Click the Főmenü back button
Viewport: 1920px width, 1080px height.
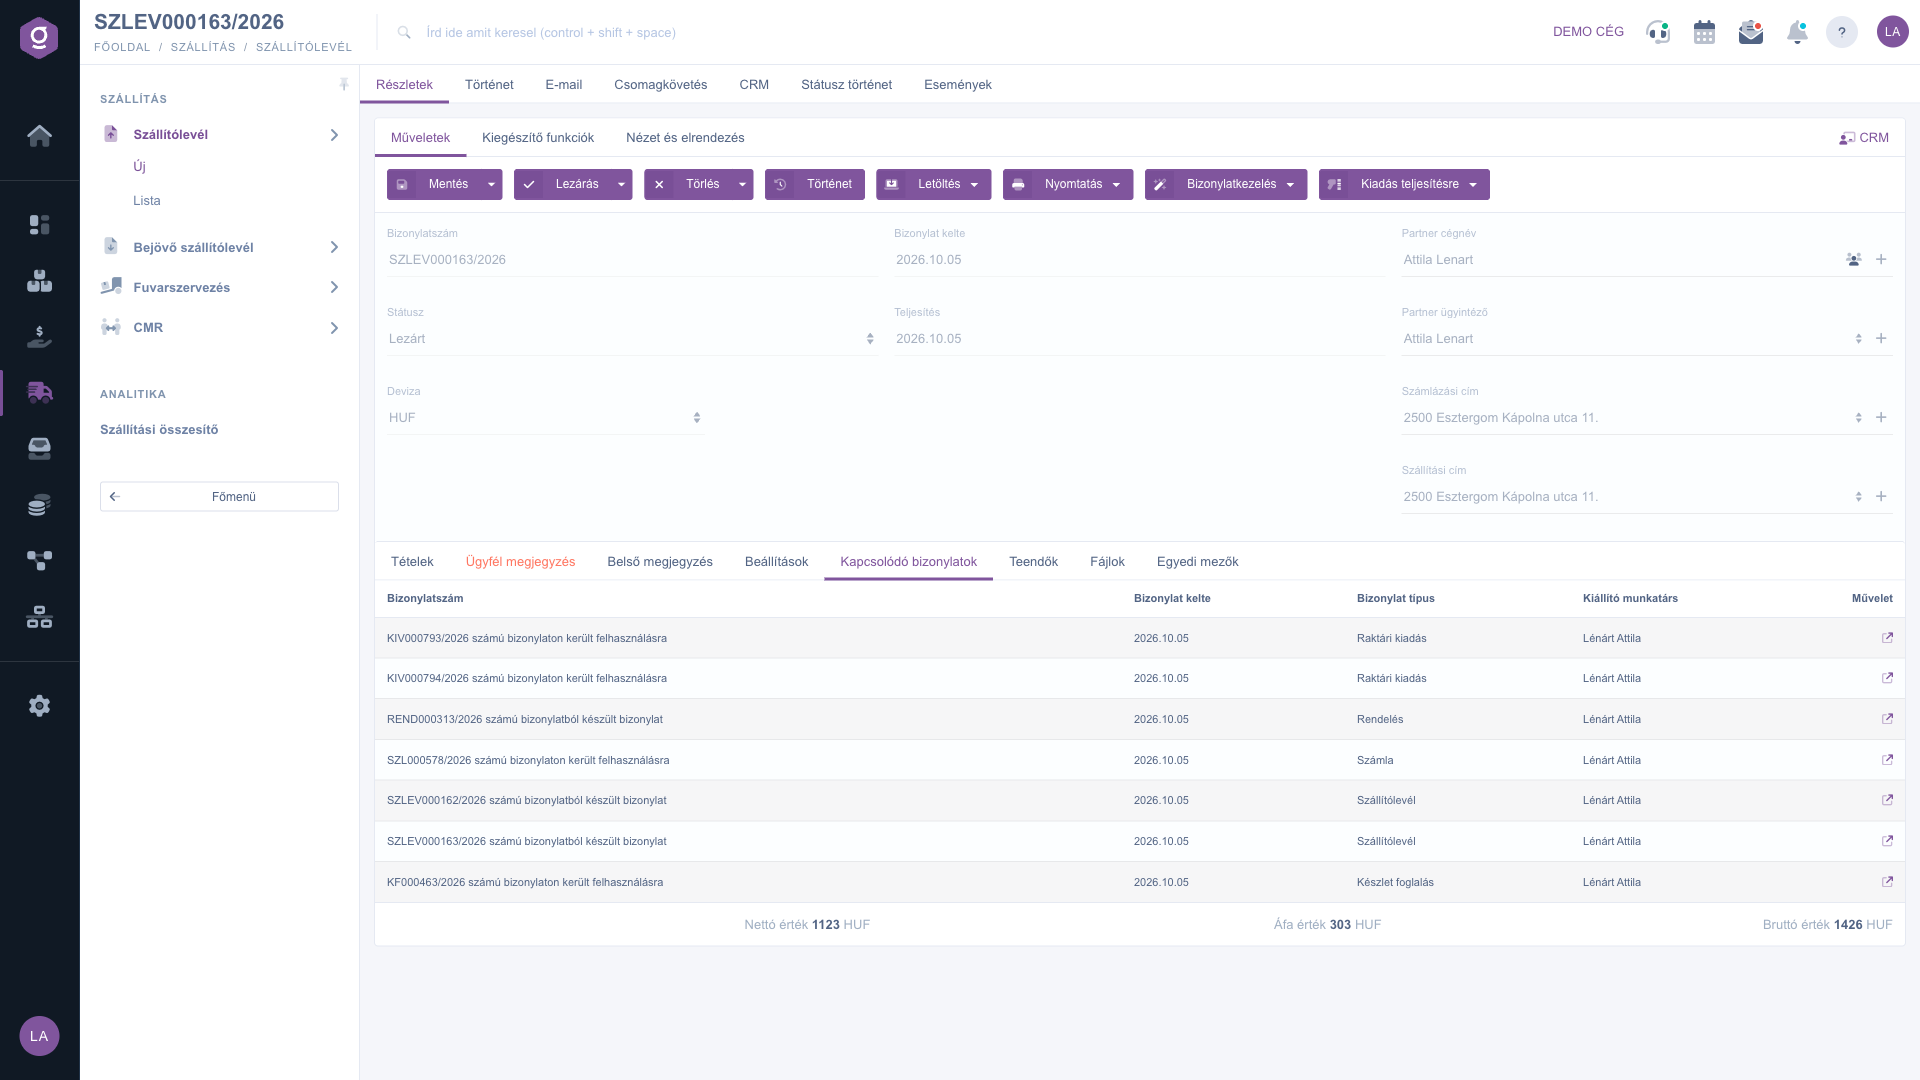pos(219,497)
